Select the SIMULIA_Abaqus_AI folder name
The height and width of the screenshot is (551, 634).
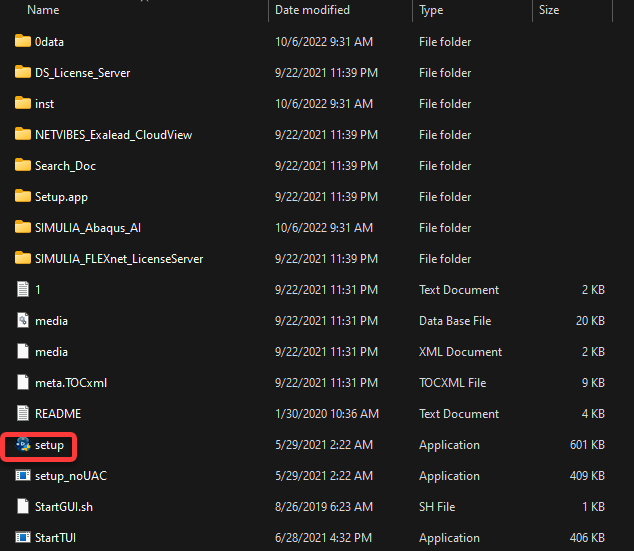(88, 228)
